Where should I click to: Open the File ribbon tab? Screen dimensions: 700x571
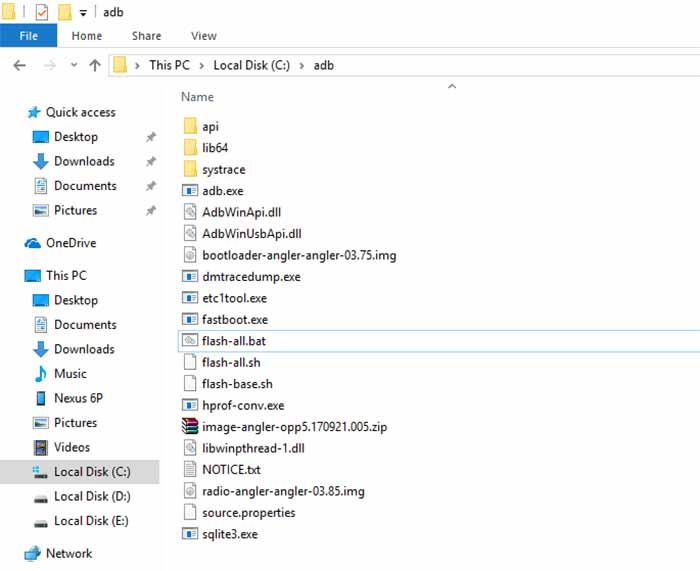tap(29, 36)
